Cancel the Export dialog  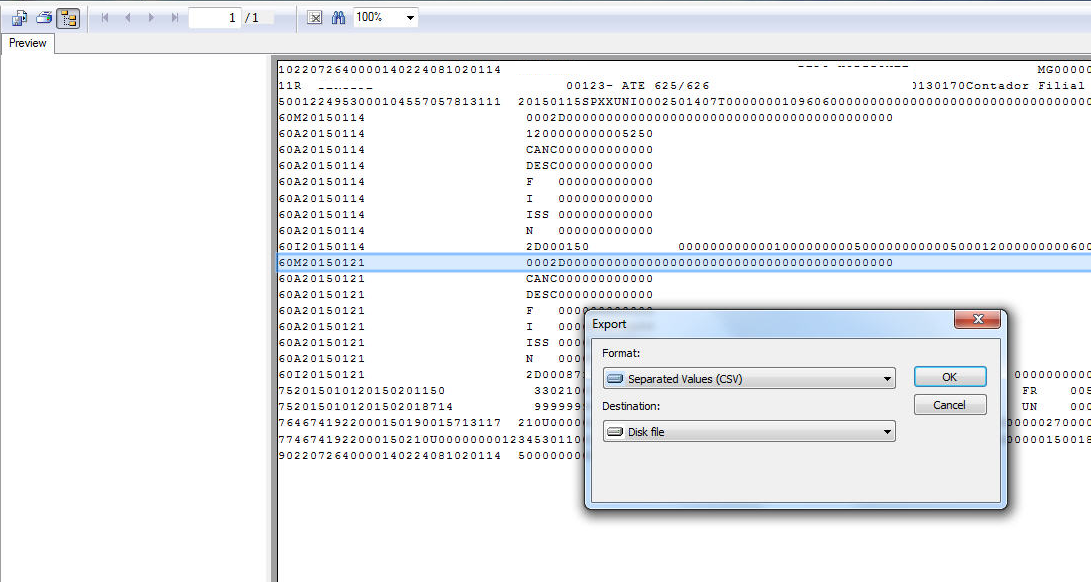pos(949,405)
